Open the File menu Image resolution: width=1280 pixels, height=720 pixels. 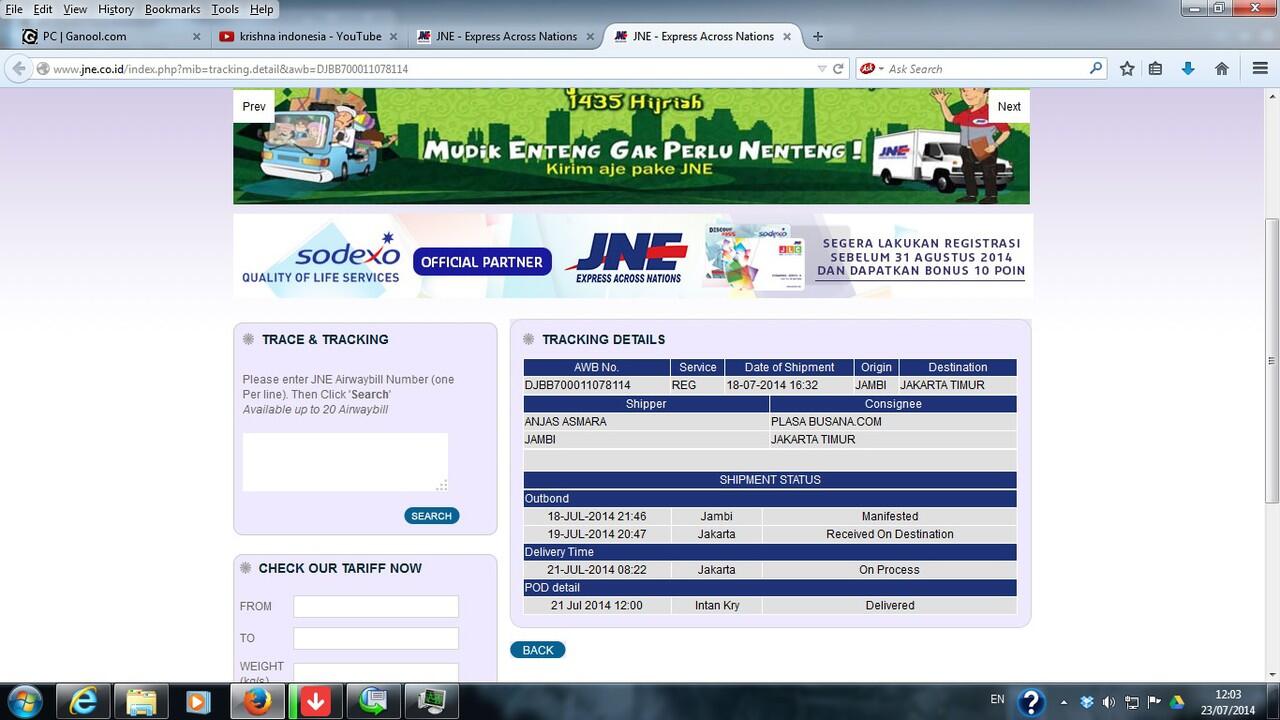tap(14, 9)
